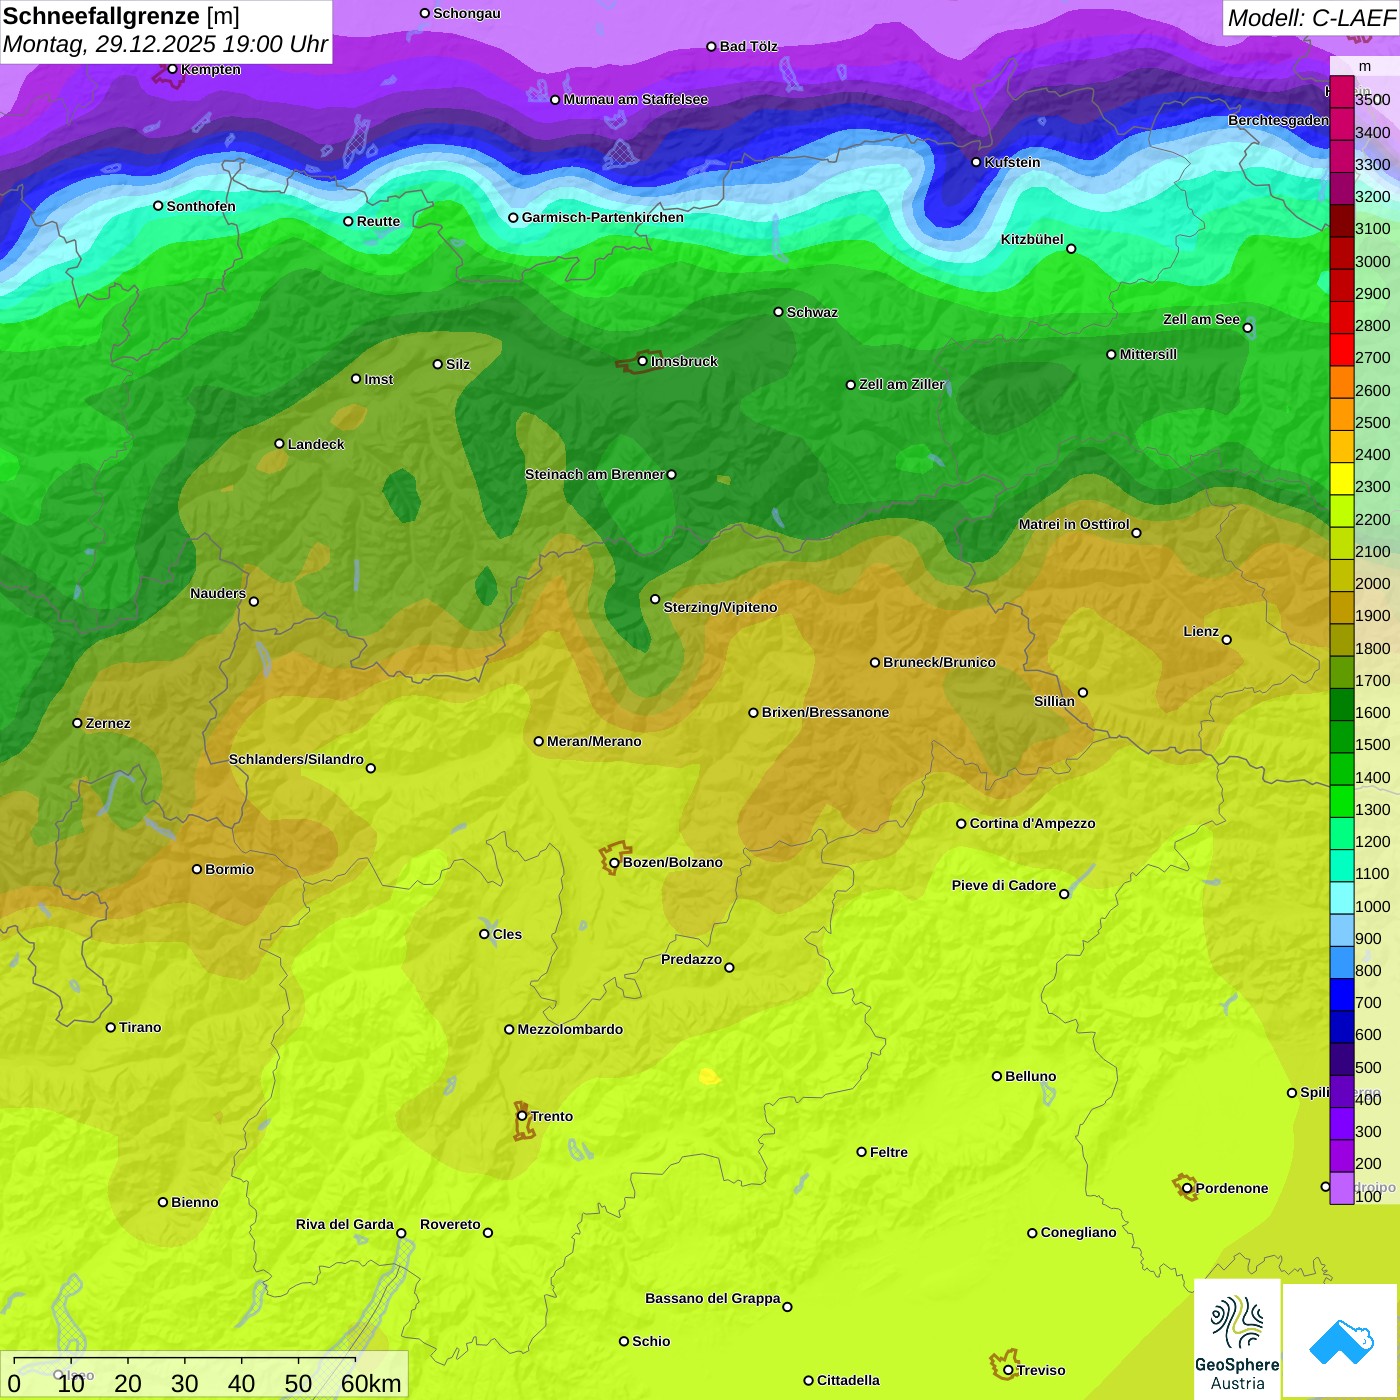Click the 'Mittersill' label

[x=1148, y=354]
